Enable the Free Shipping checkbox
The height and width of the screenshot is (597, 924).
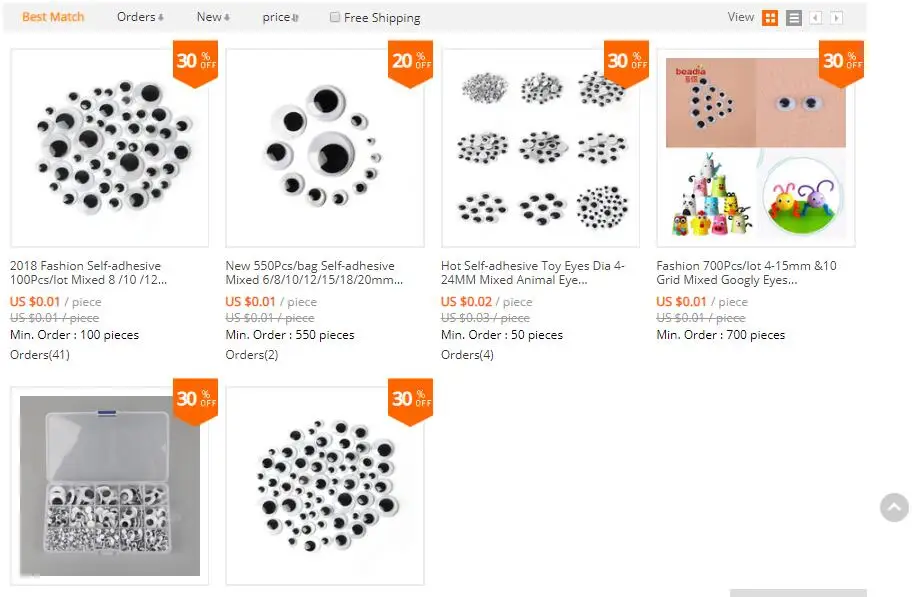[x=335, y=17]
